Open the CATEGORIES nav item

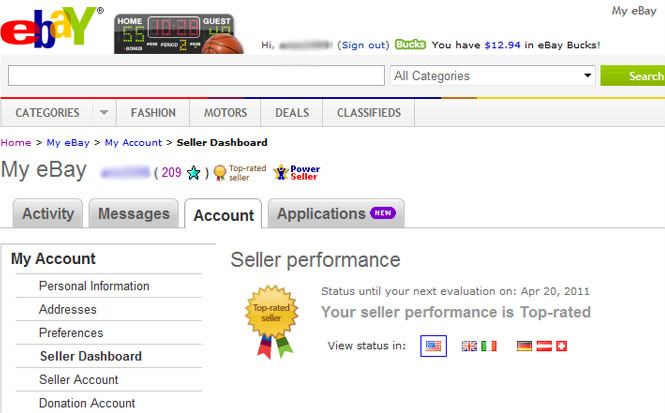pos(47,113)
